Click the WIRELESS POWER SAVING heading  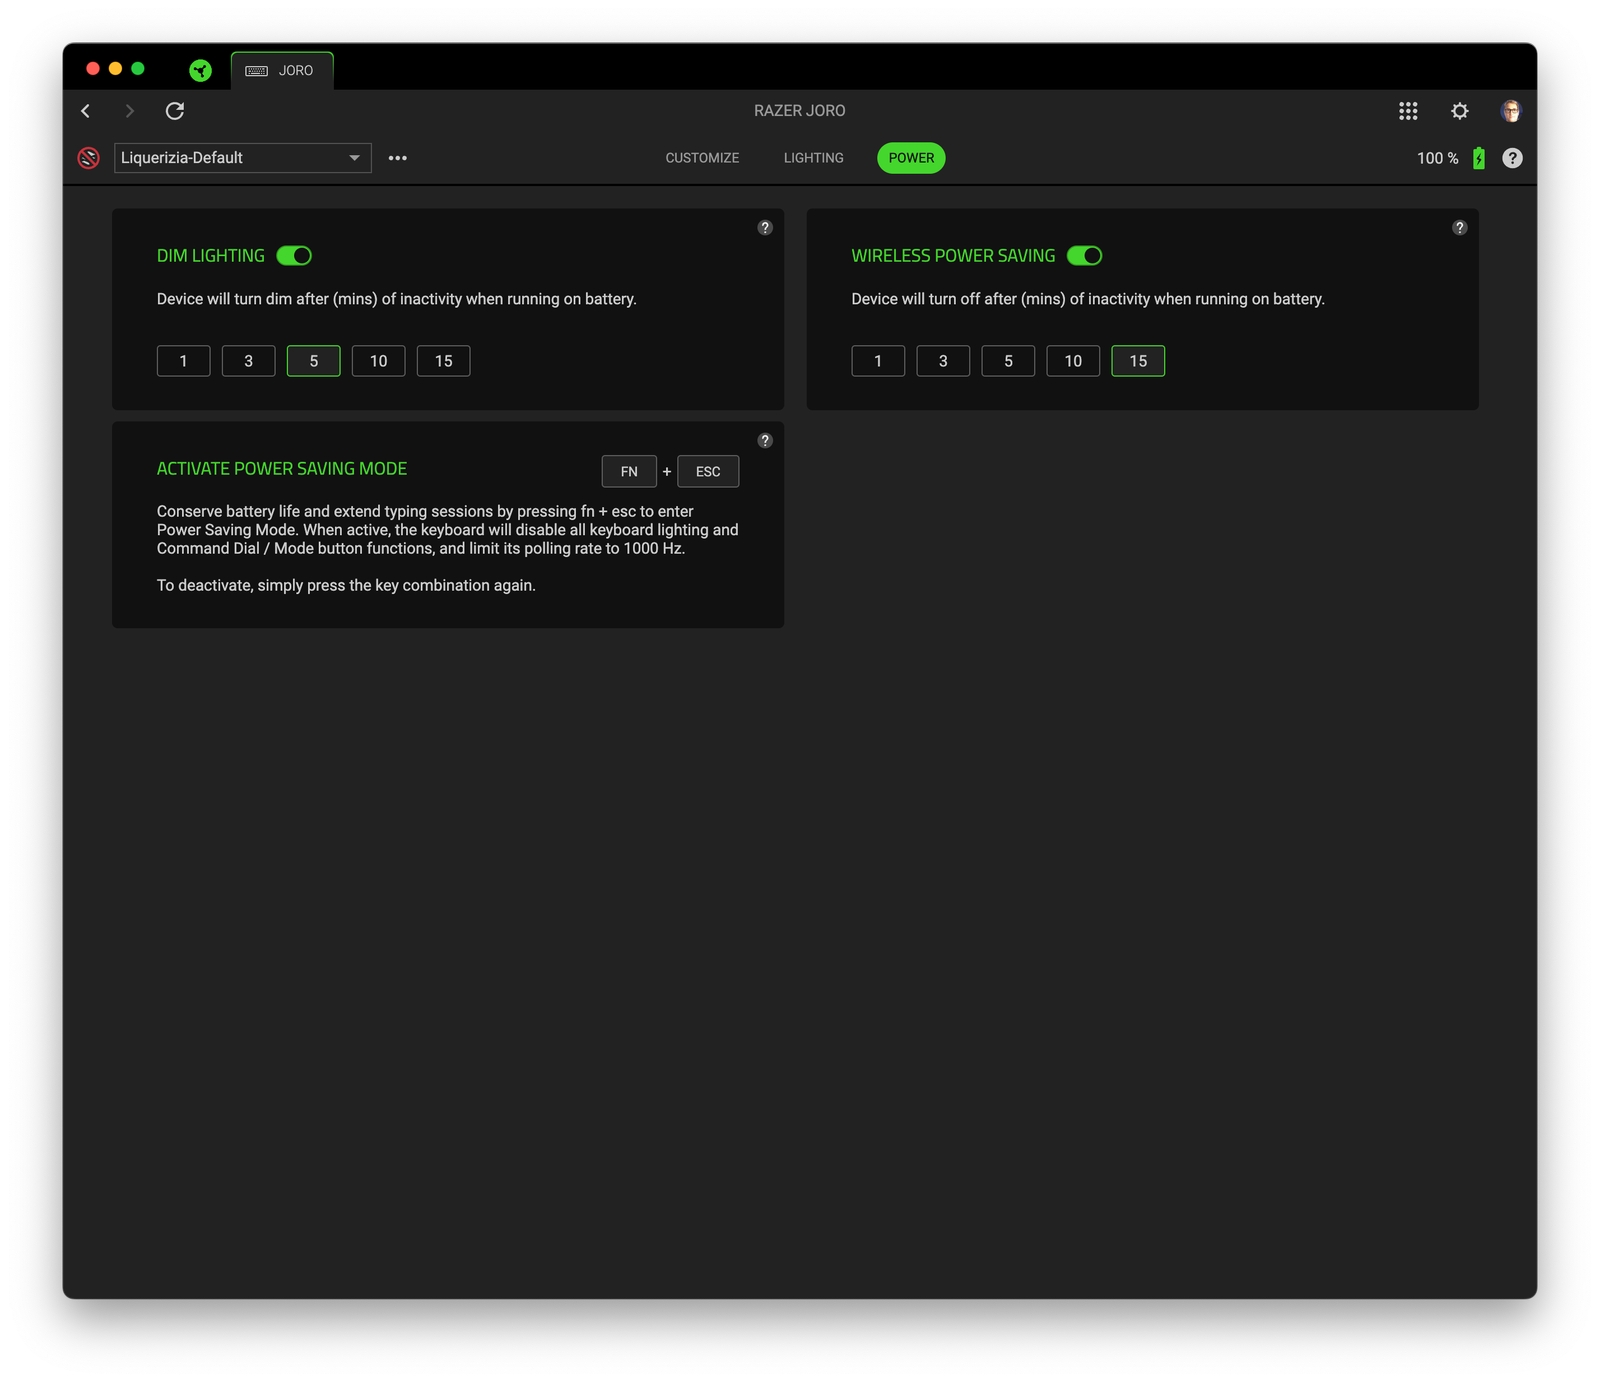tap(953, 256)
